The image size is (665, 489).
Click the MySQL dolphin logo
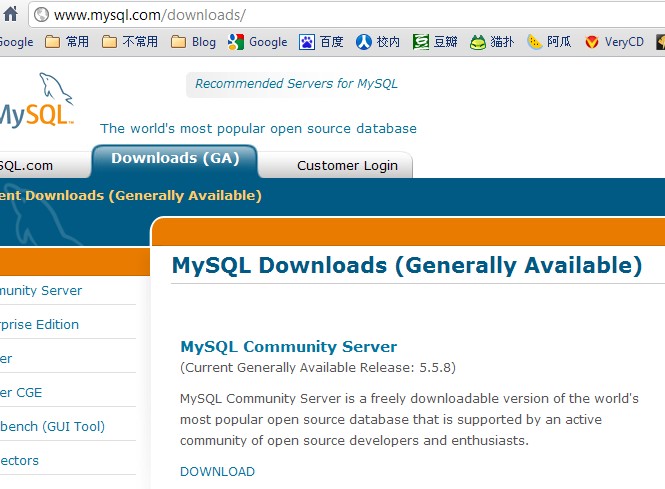click(36, 100)
